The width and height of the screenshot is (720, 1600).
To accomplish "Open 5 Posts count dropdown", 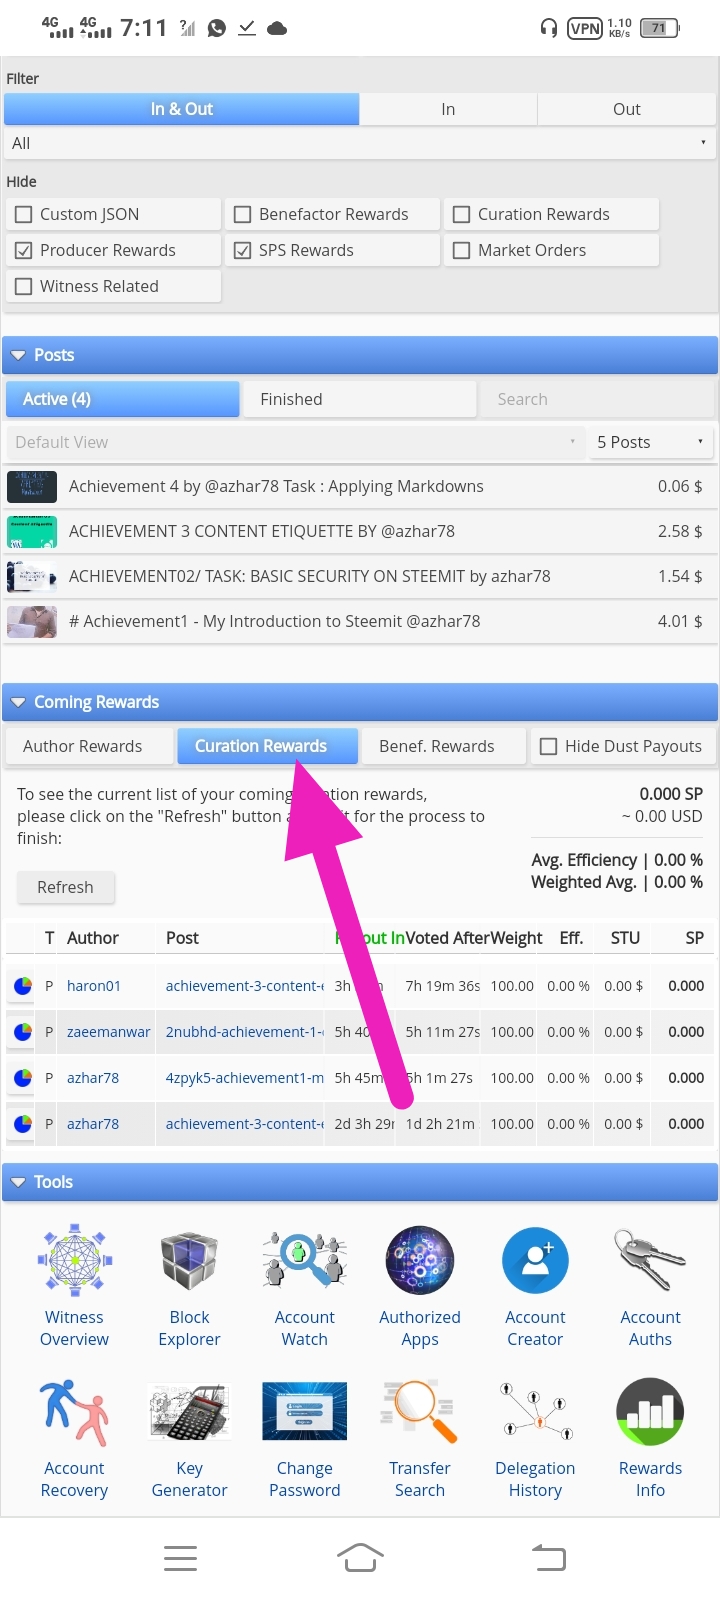I will click(652, 442).
